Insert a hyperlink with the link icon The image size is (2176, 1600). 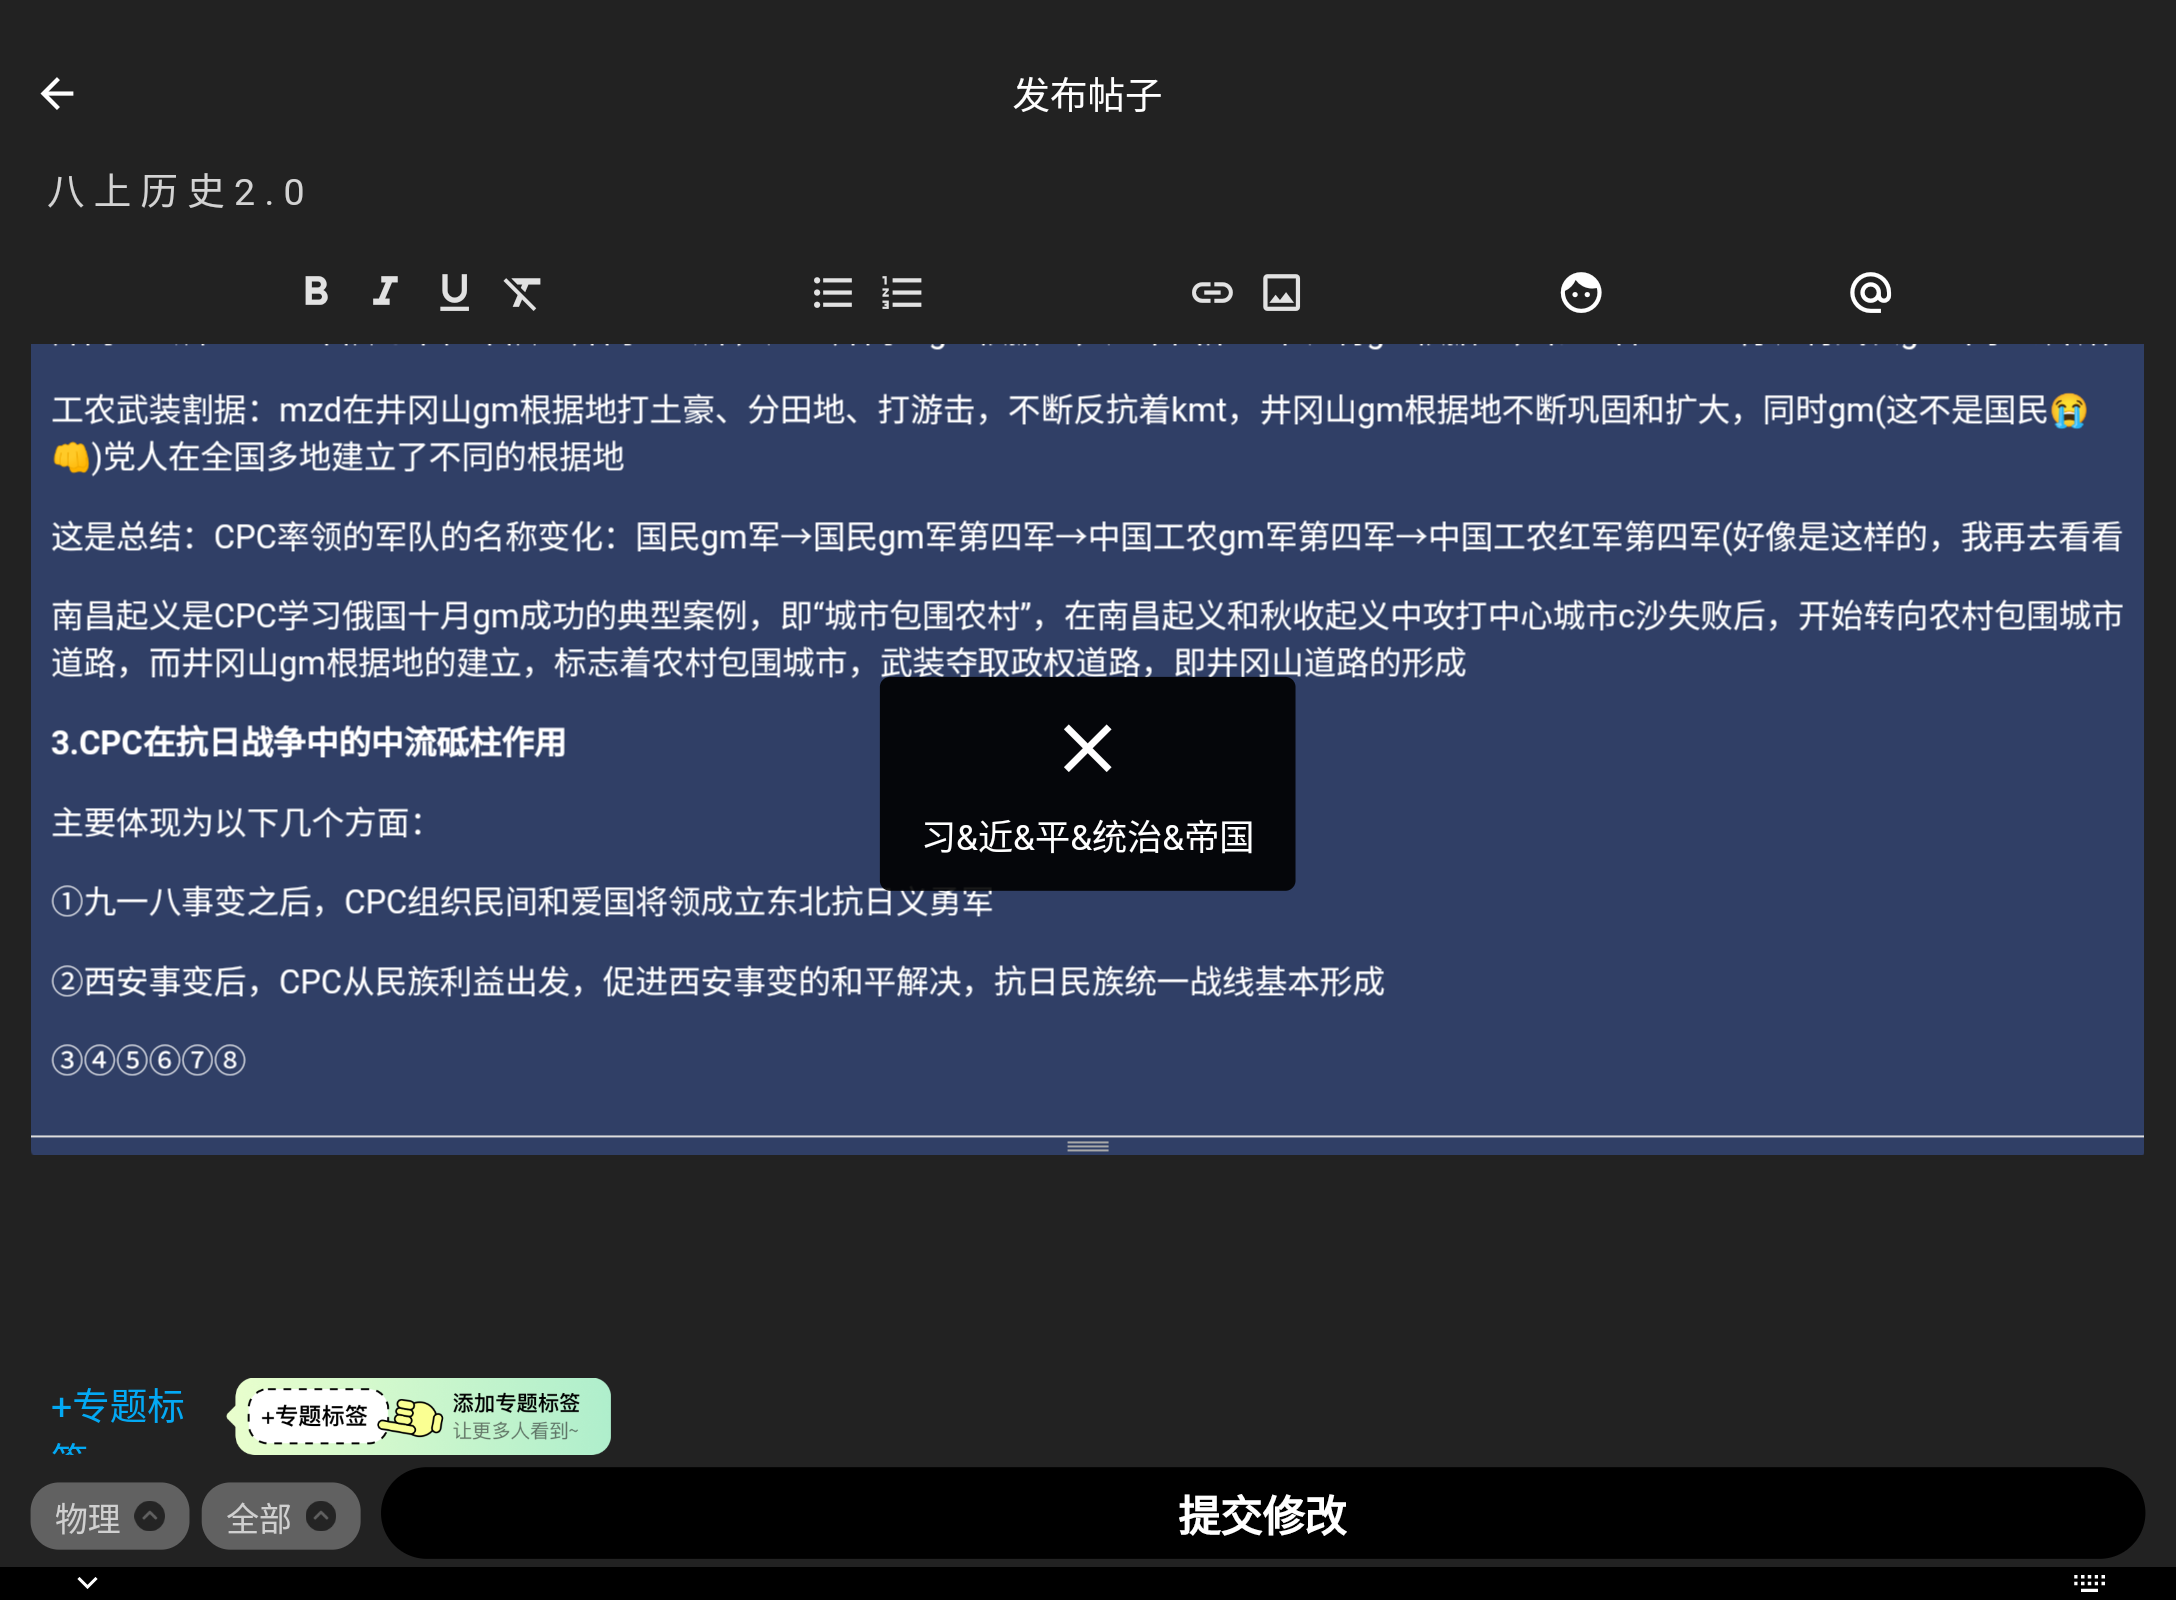tap(1212, 292)
